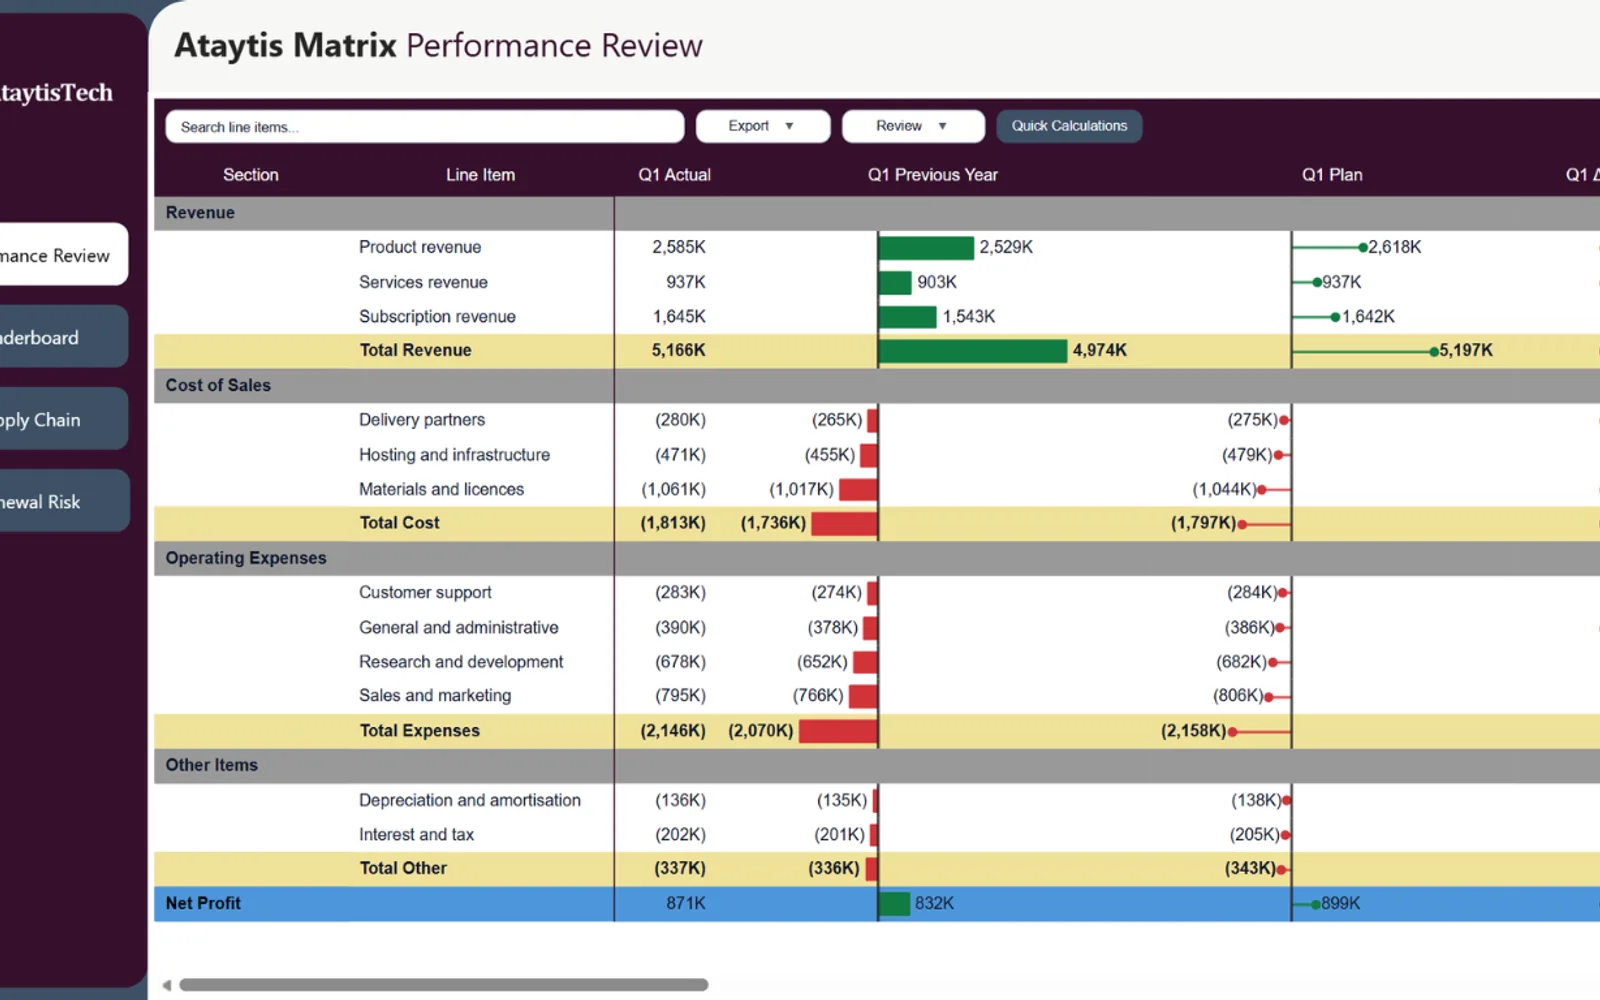Select the Net Profit row label
Viewport: 1600px width, 1000px height.
203,903
